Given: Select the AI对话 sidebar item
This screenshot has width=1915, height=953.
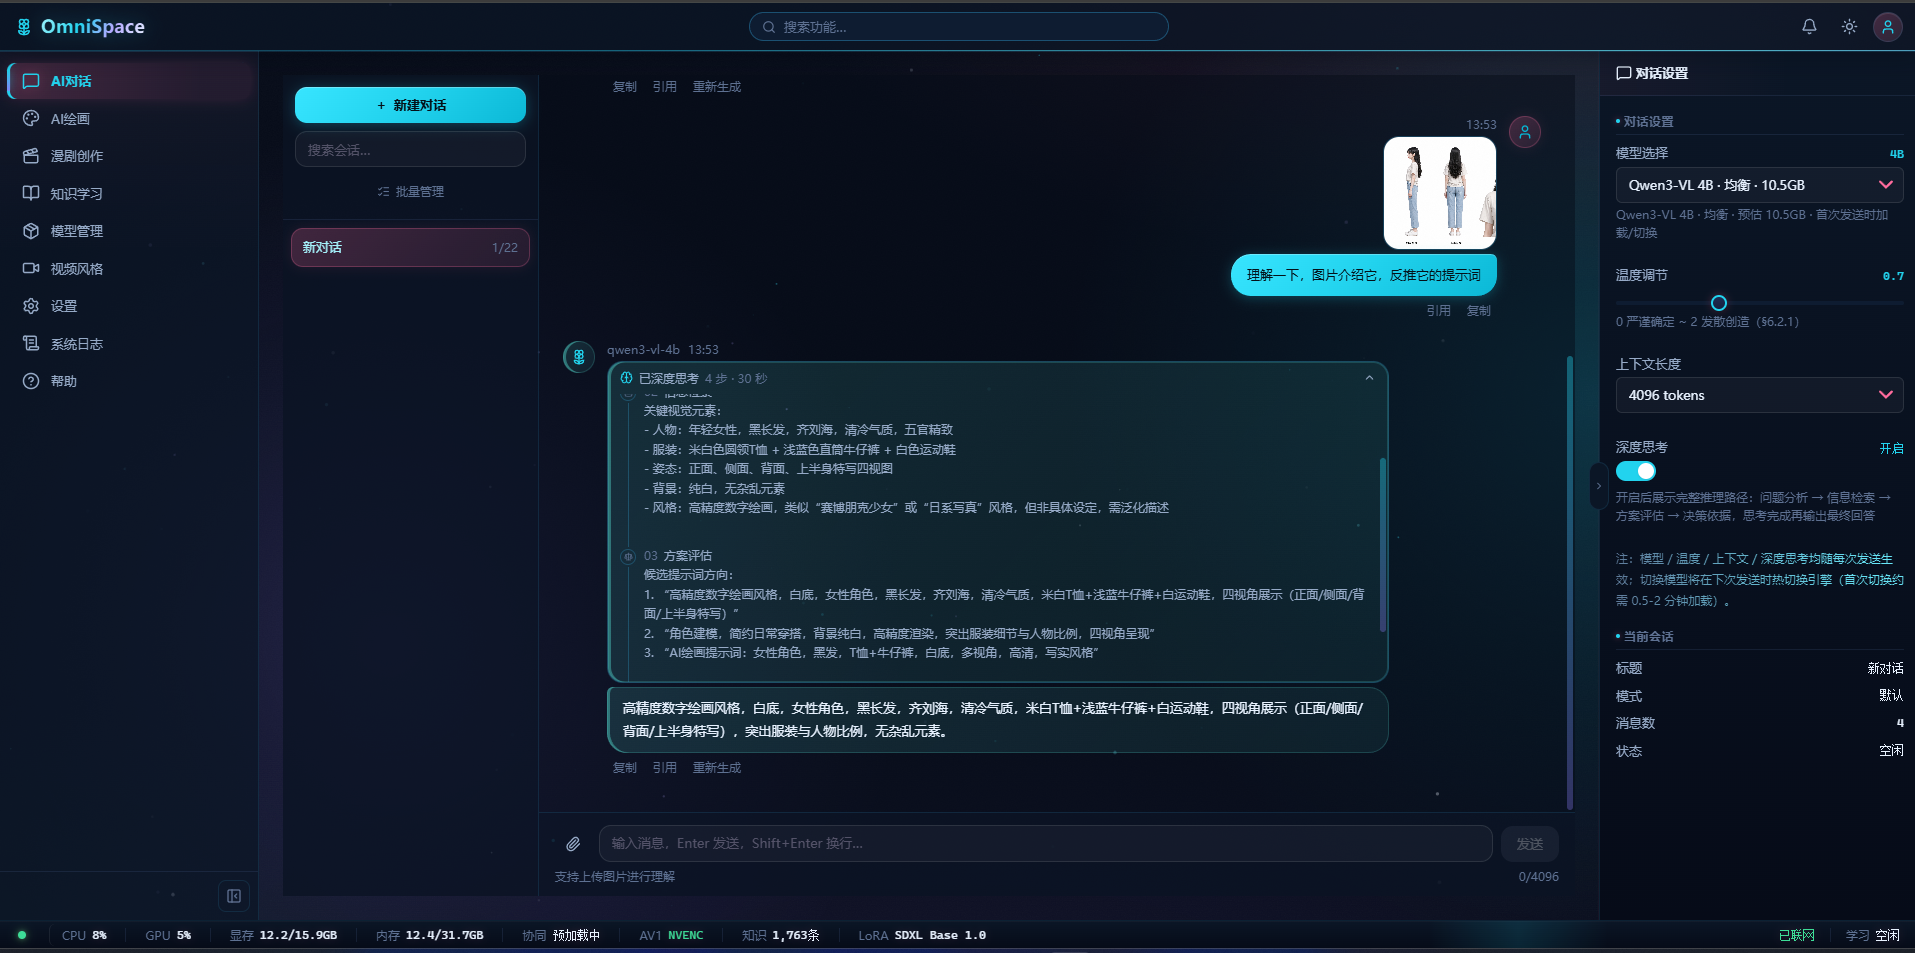Looking at the screenshot, I should click(130, 81).
